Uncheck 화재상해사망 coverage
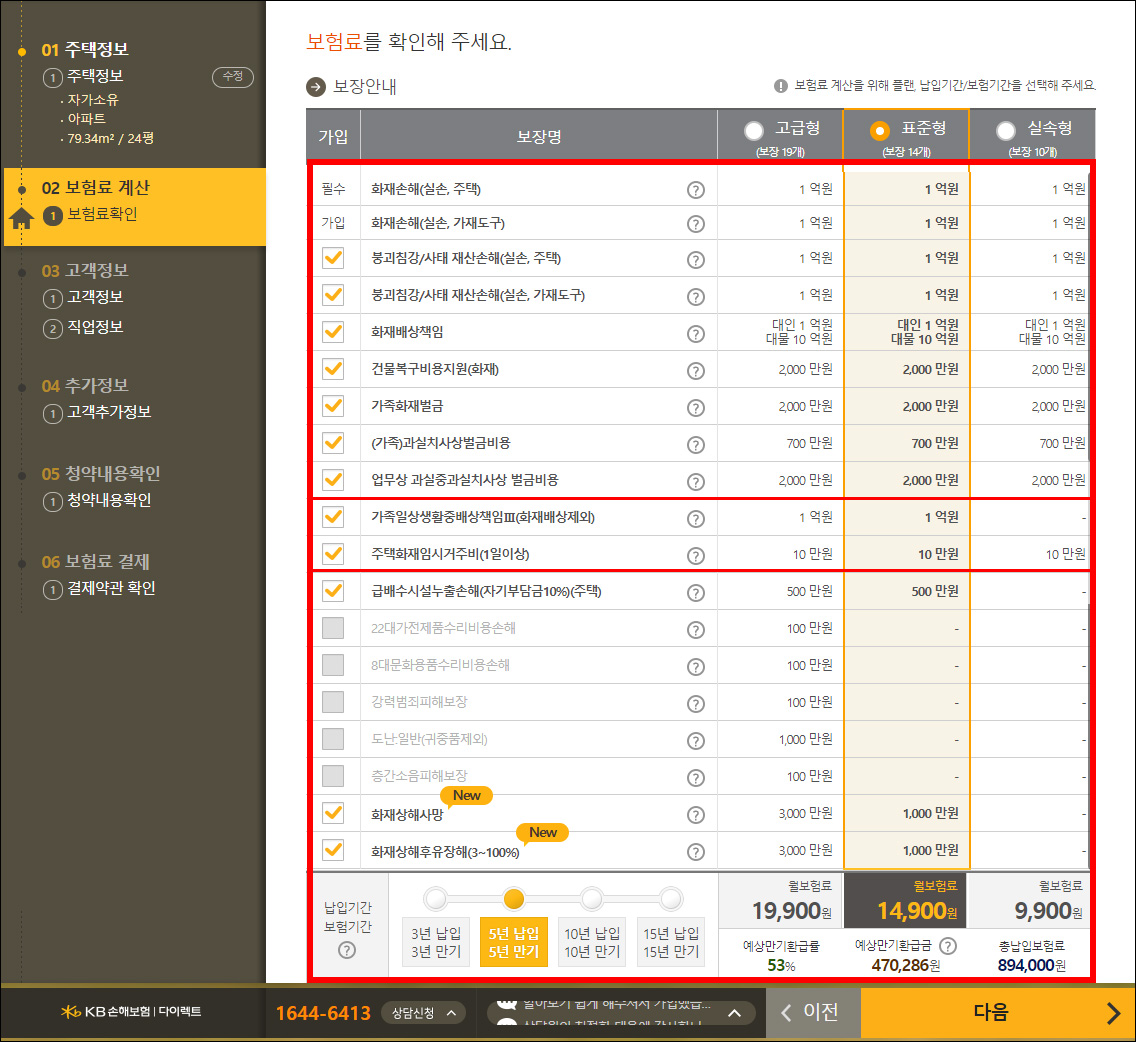Viewport: 1136px width, 1042px height. (333, 813)
